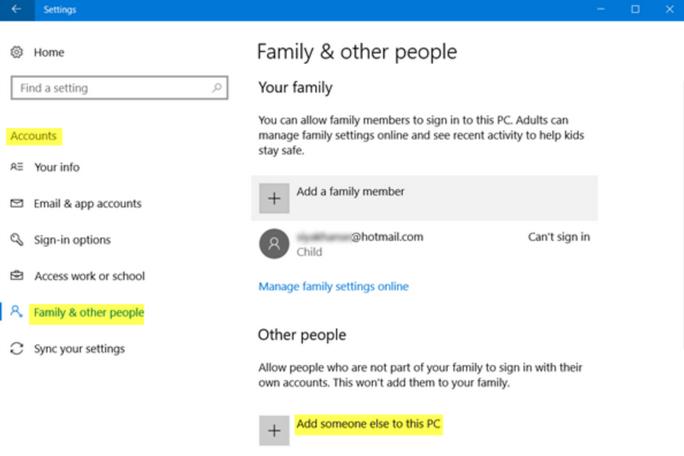Click the Your info sidebar icon
684x456 pixels.
click(x=16, y=167)
